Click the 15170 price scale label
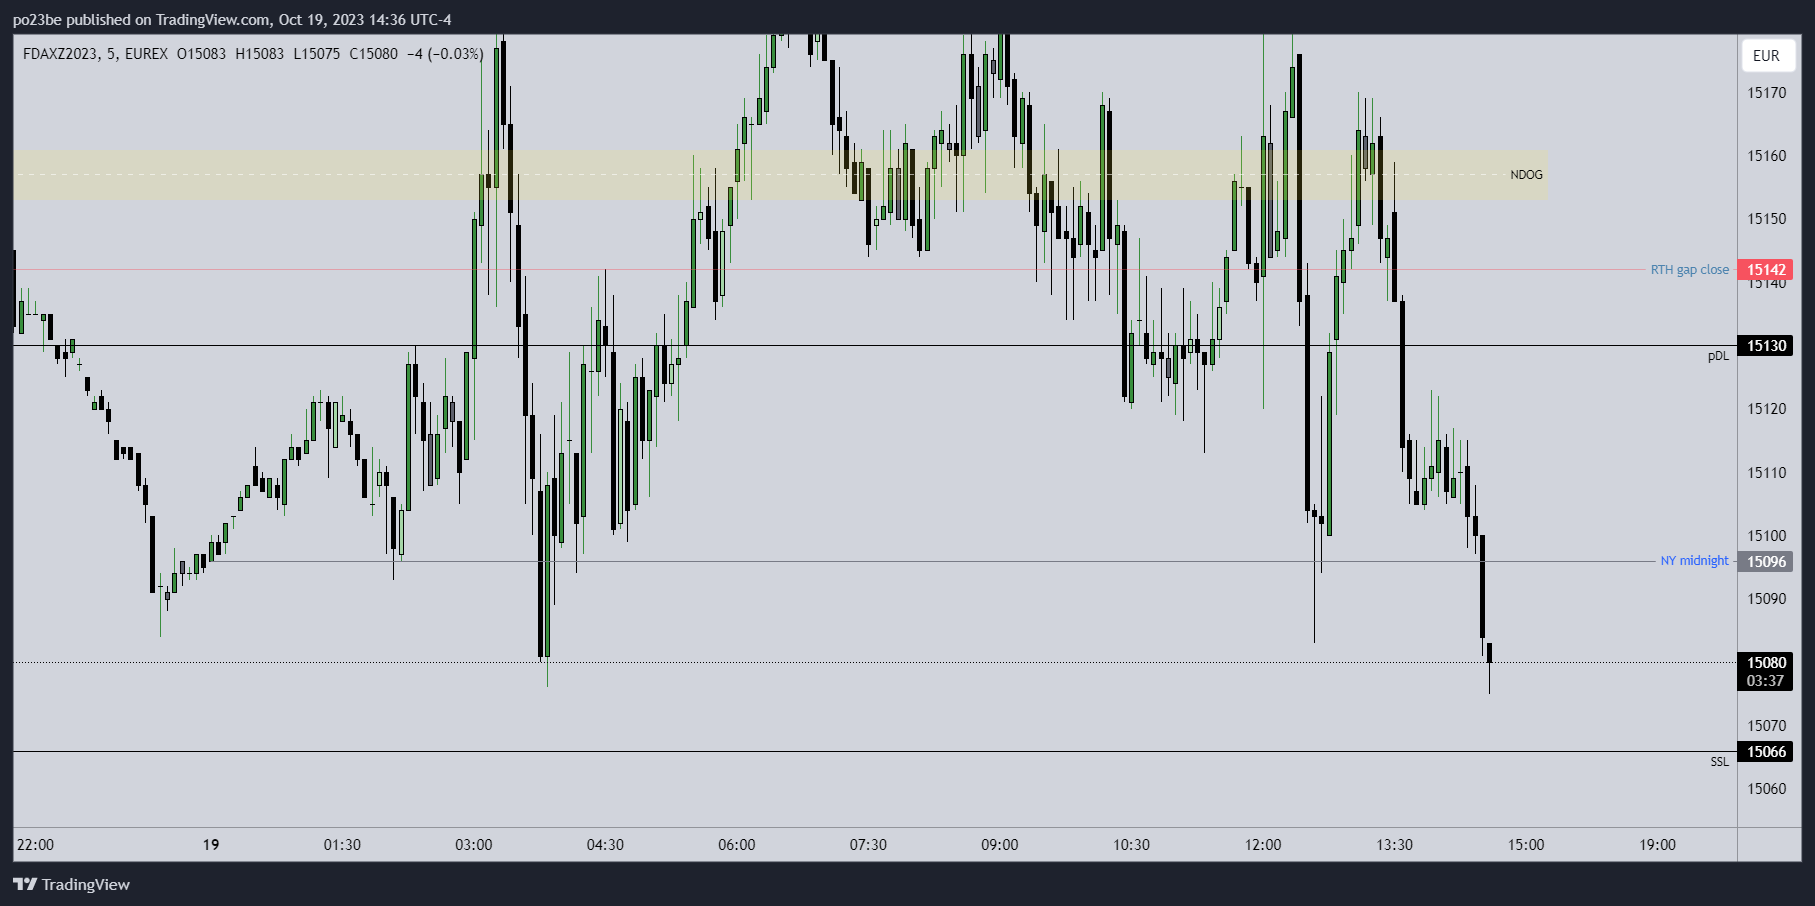The height and width of the screenshot is (906, 1815). tap(1766, 93)
